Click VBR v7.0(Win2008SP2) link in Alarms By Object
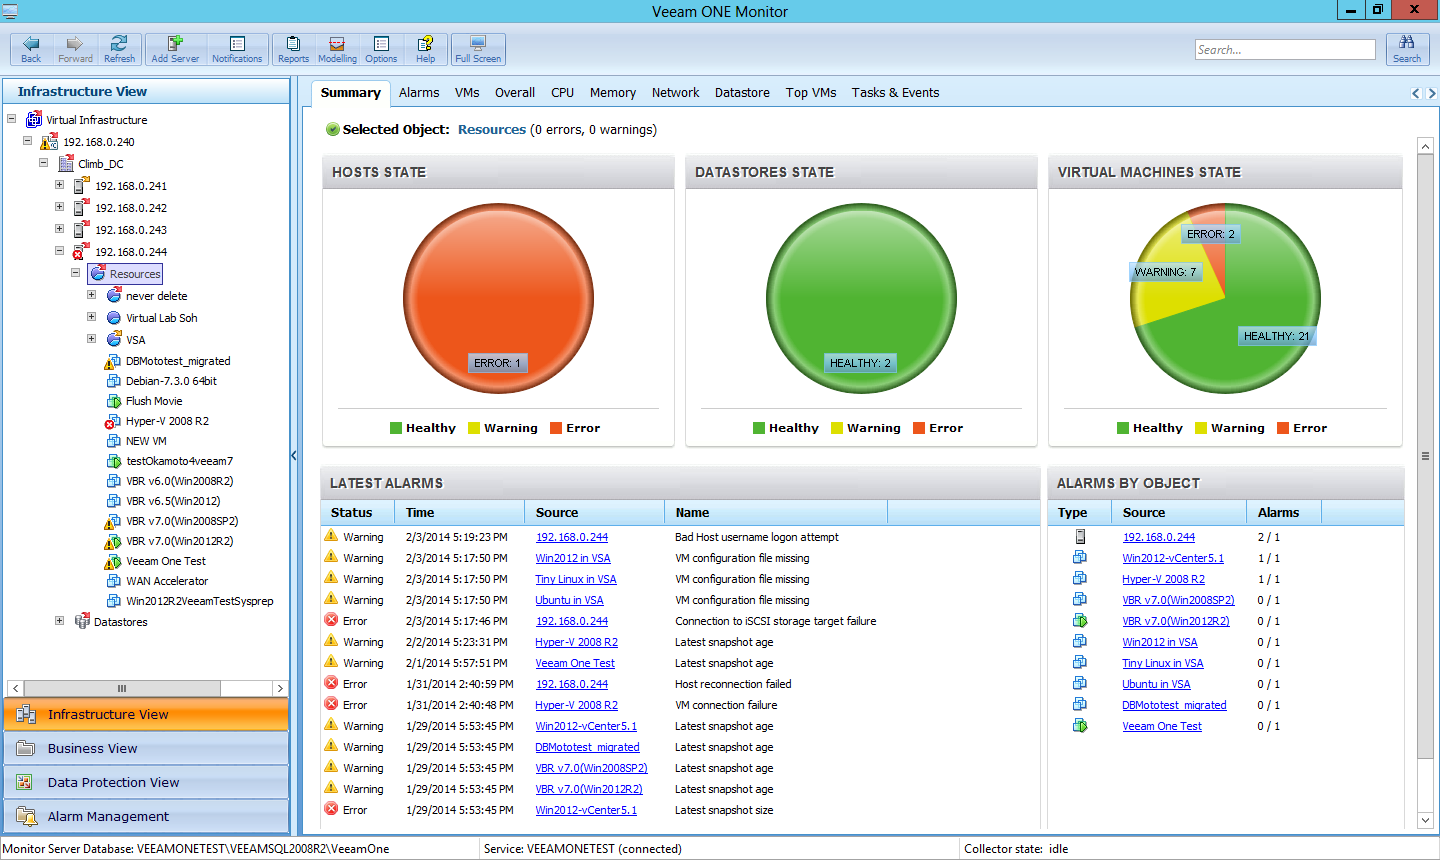 (1178, 600)
